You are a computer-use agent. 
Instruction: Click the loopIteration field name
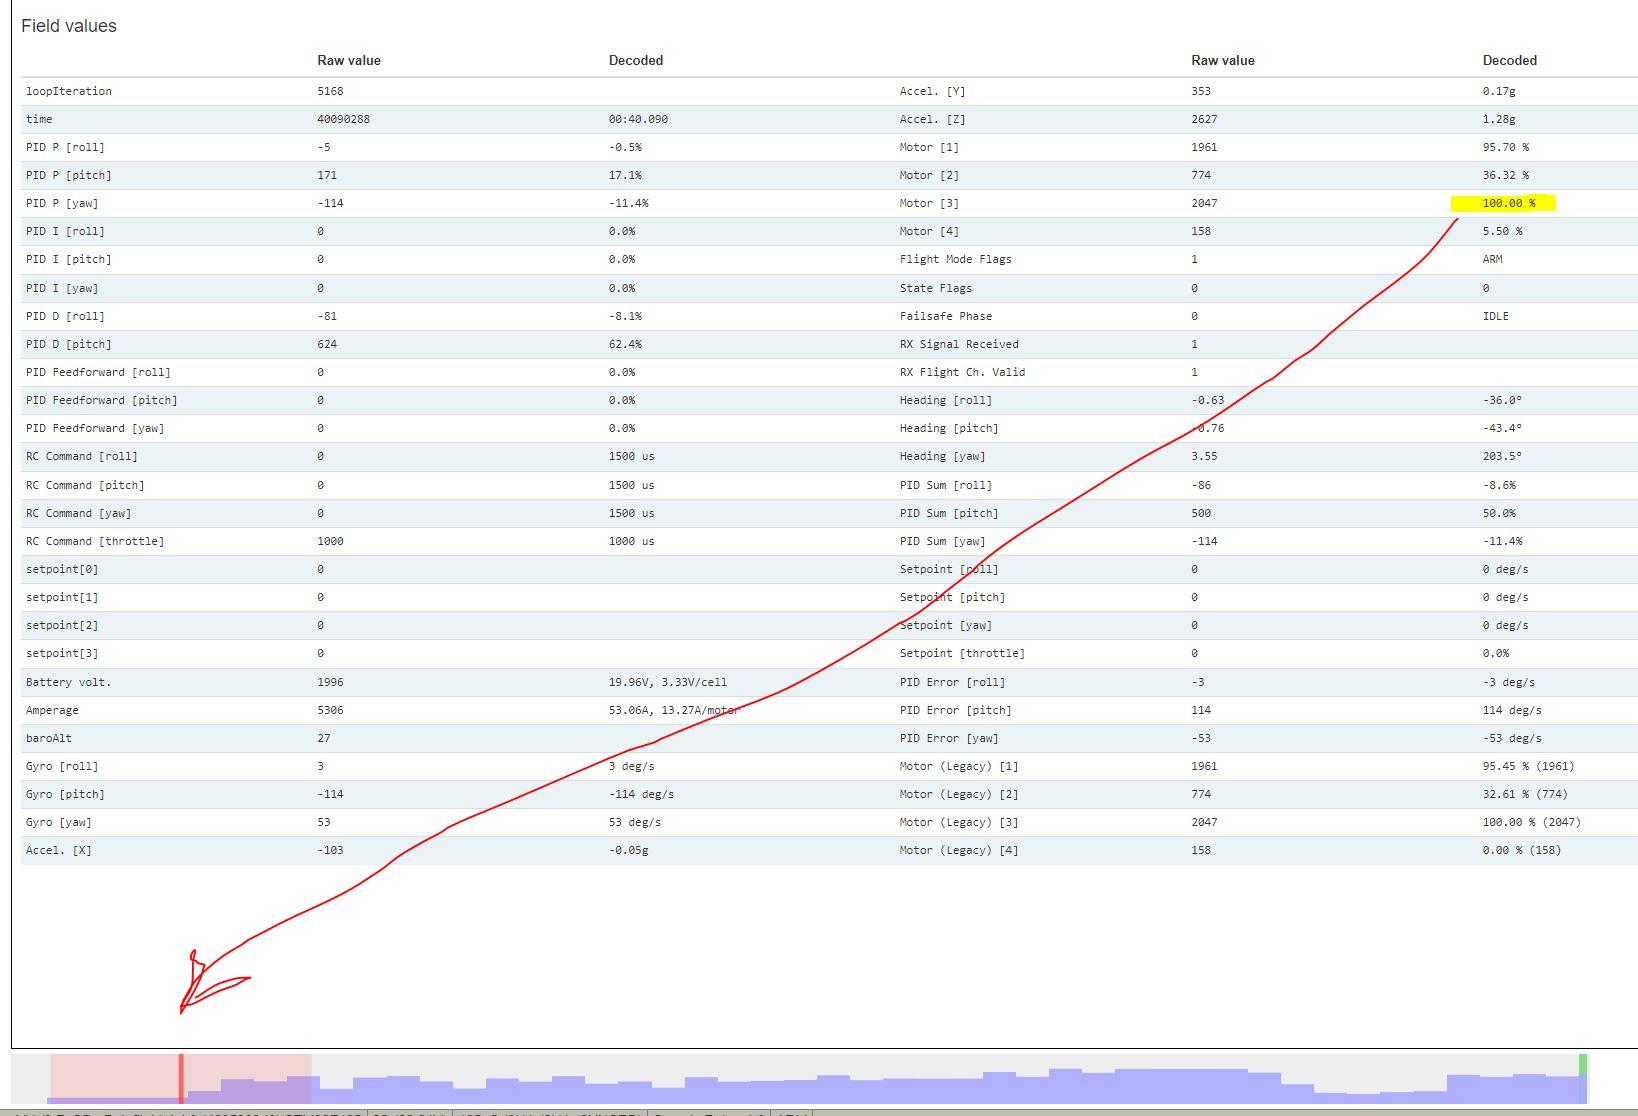pos(69,91)
